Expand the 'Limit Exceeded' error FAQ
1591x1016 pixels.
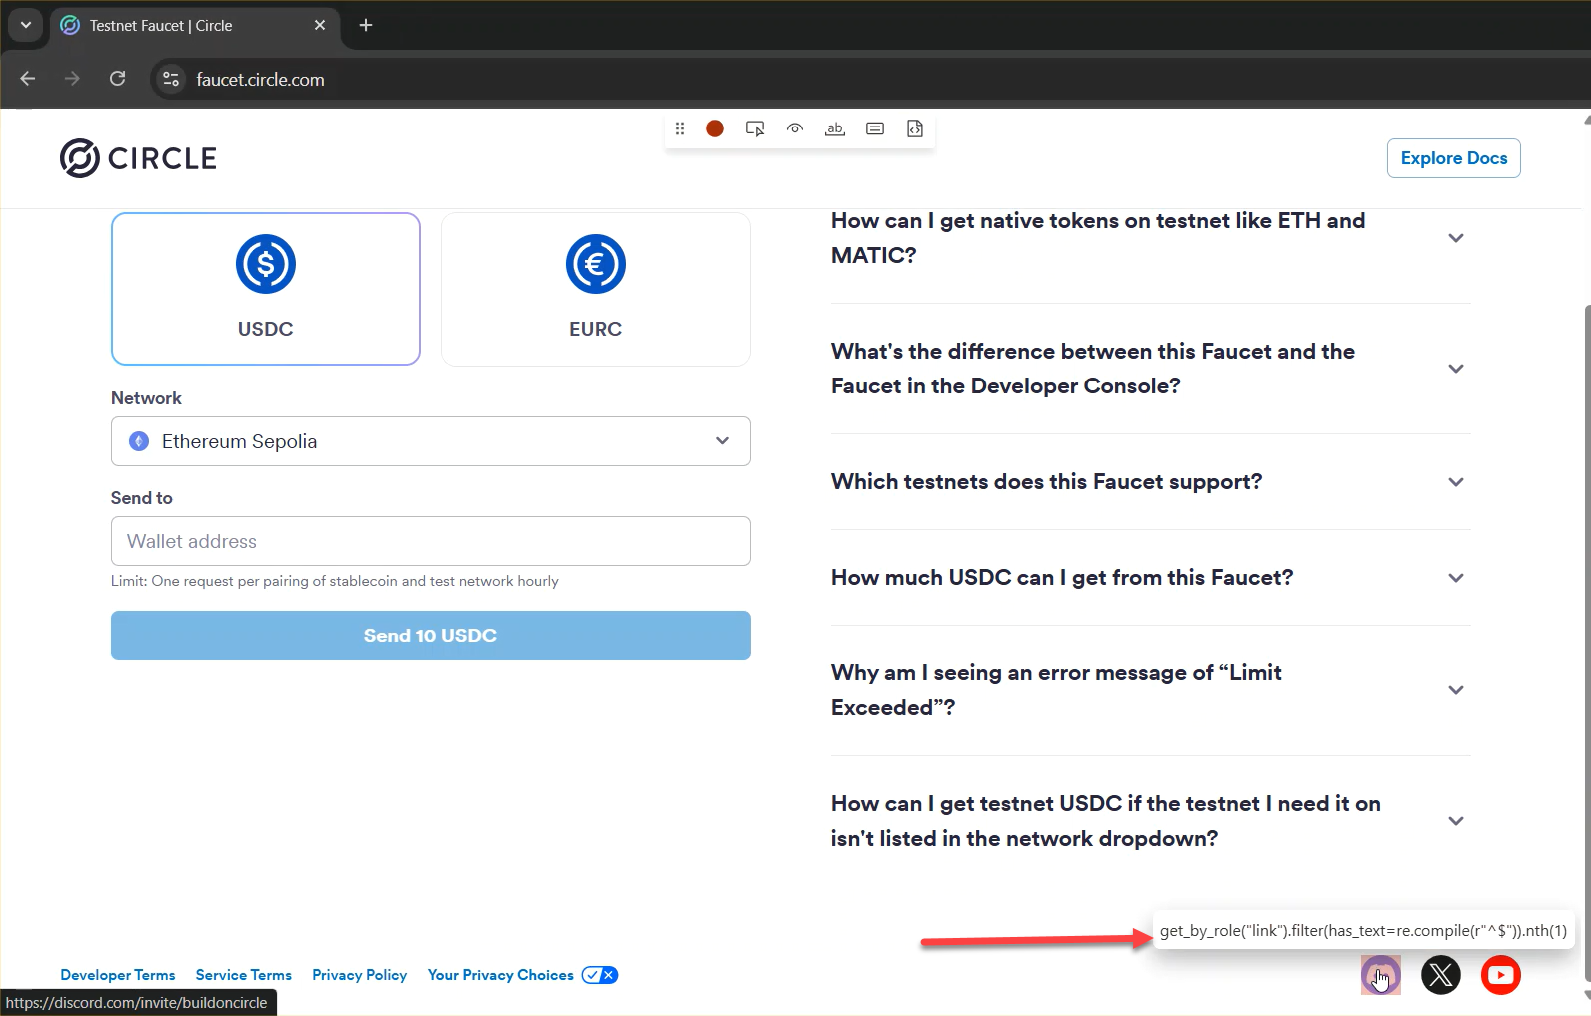(x=1150, y=690)
